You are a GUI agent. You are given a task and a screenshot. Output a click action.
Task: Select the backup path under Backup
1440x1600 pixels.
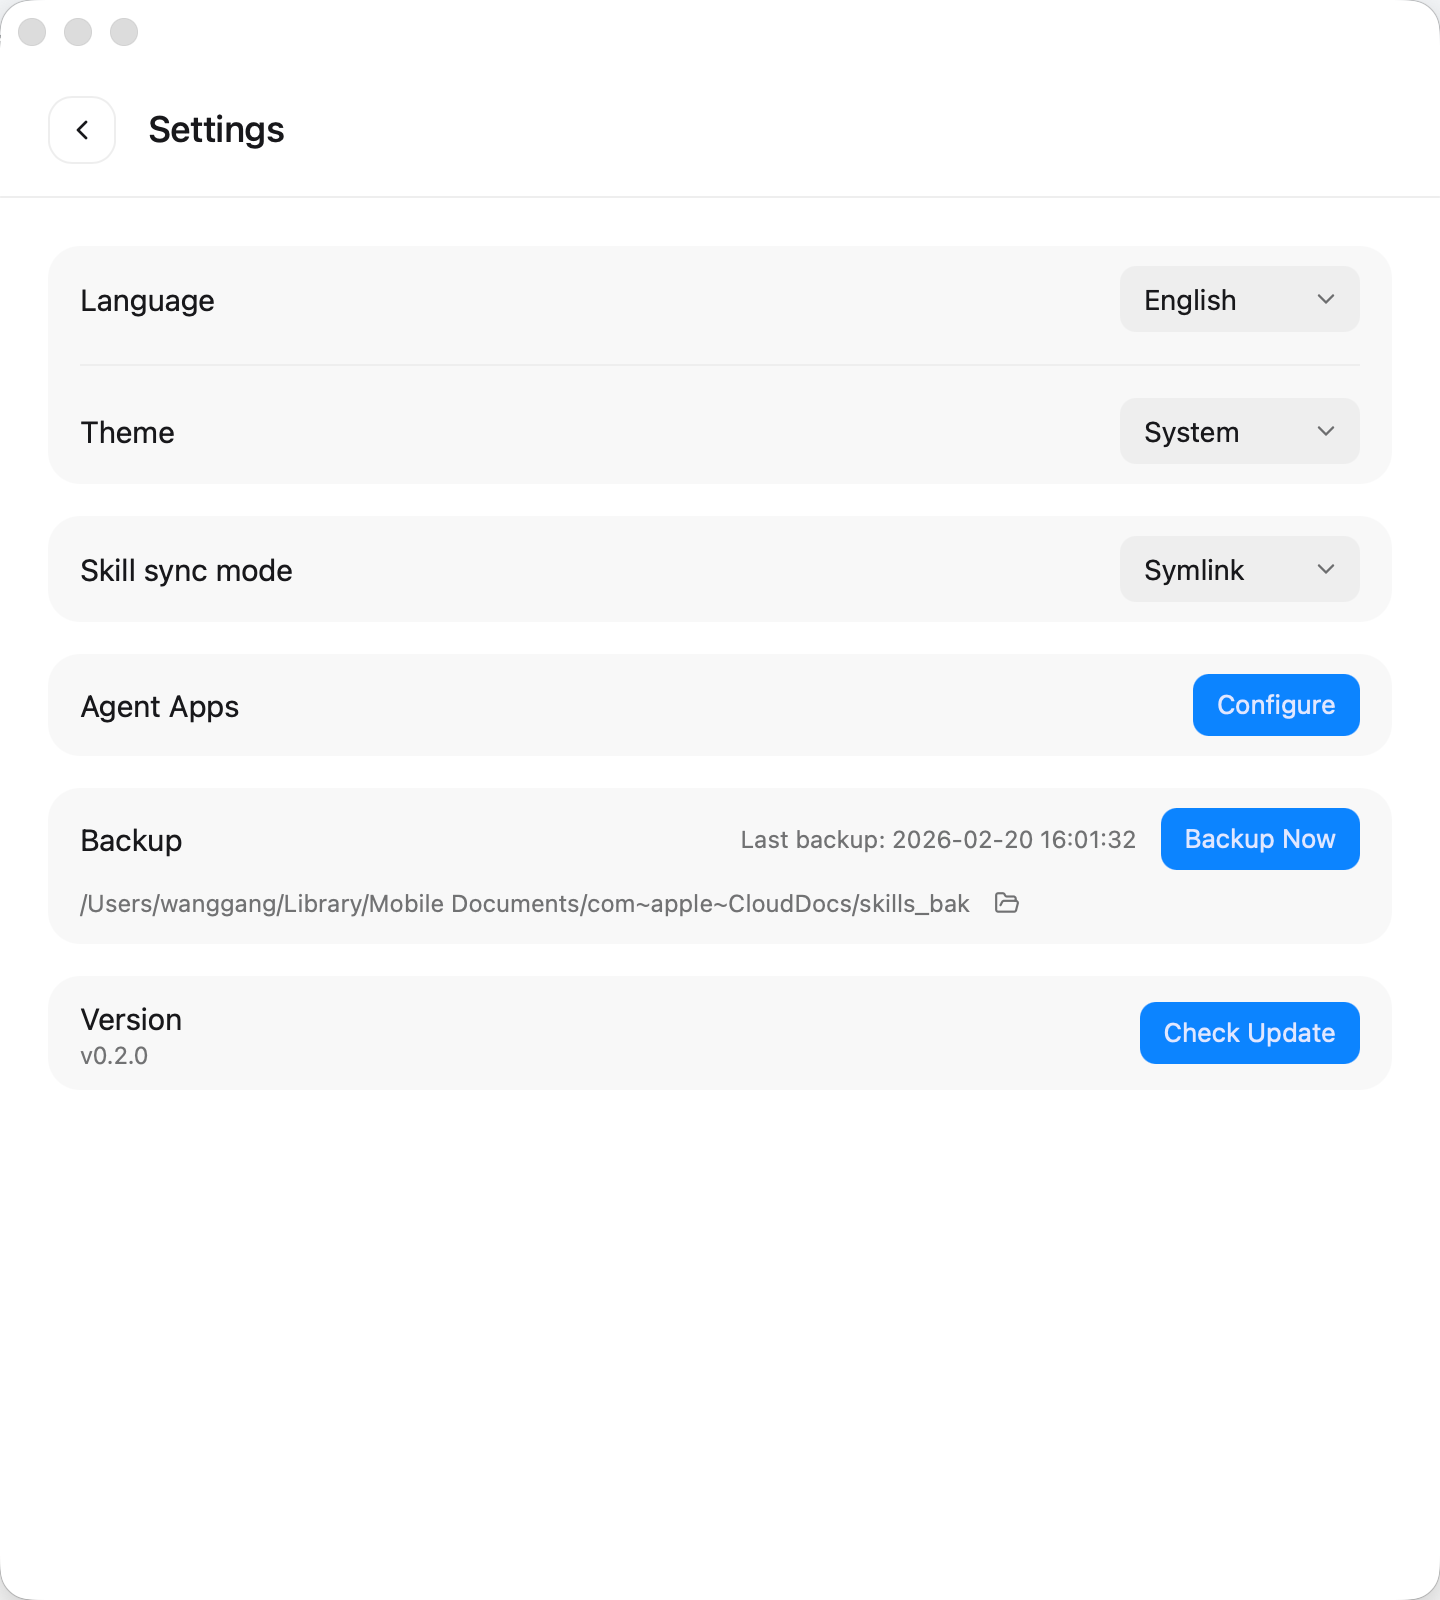pos(525,903)
